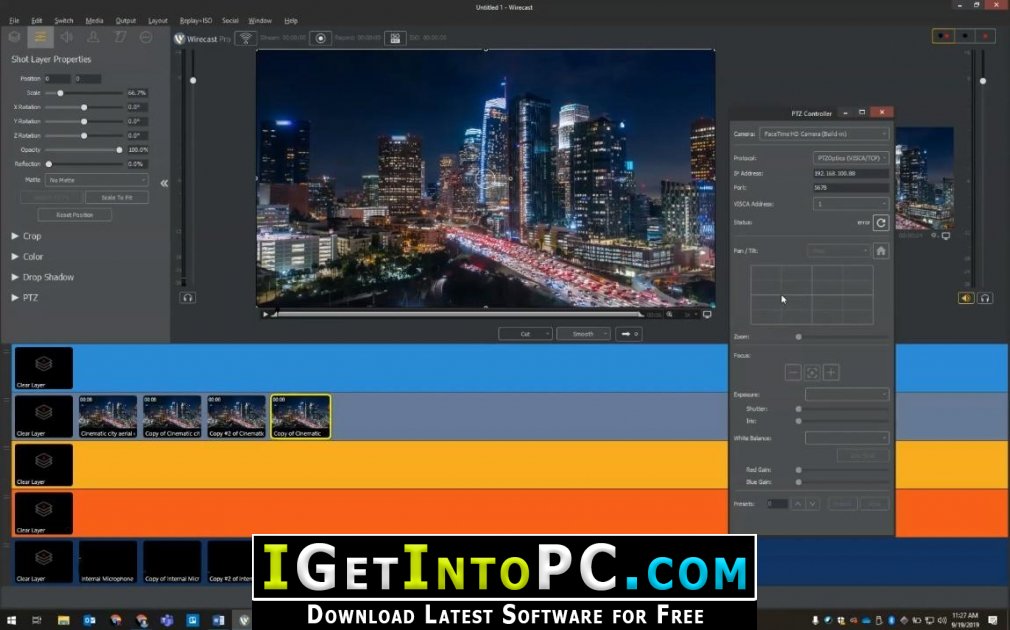The image size is (1010, 630).
Task: Open the Layout menu
Action: click(x=158, y=21)
